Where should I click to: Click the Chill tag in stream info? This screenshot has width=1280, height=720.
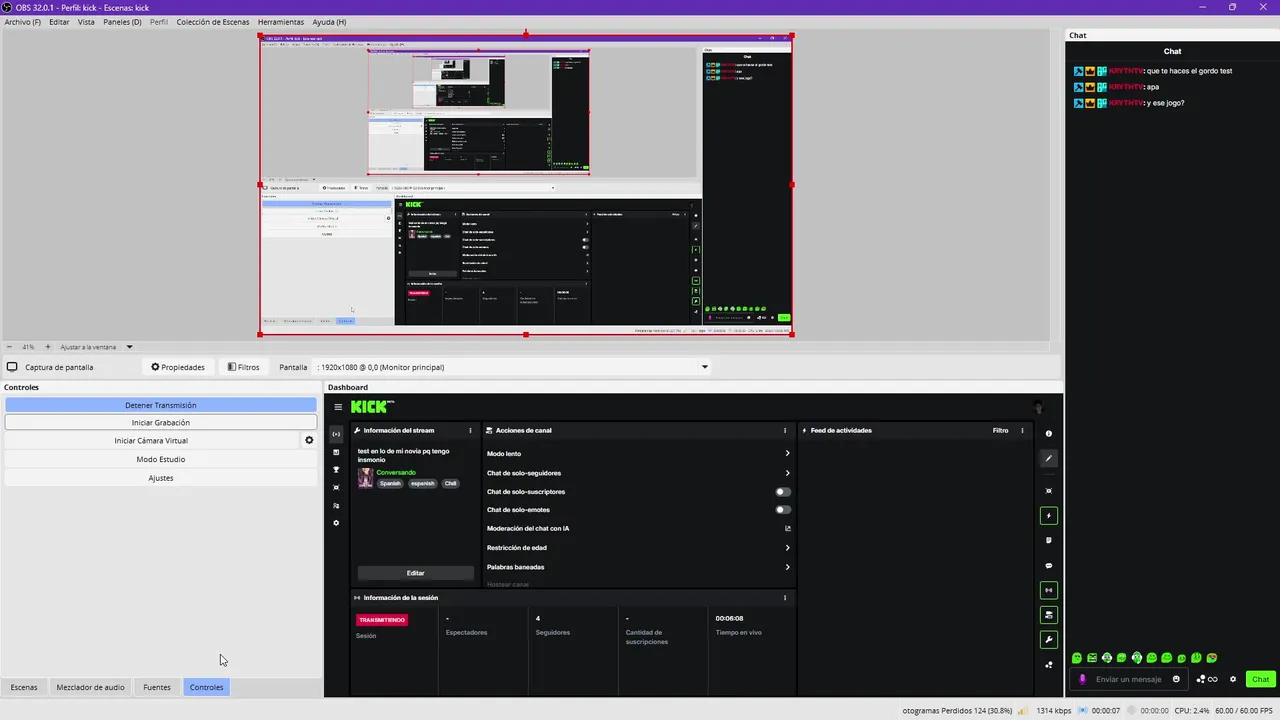pos(450,483)
